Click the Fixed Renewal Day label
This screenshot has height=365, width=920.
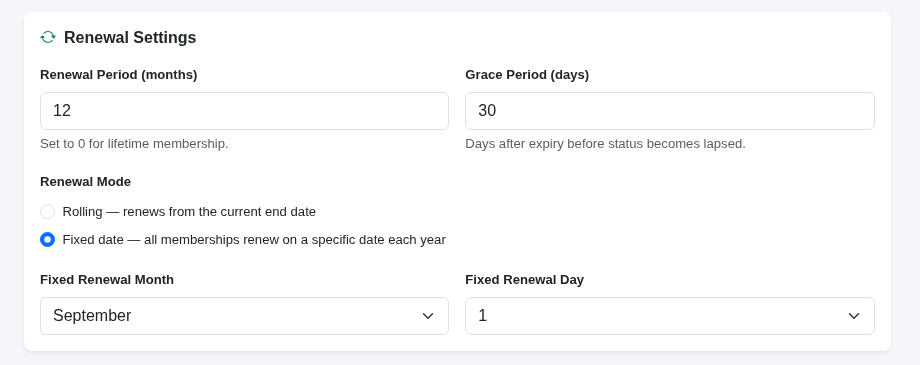coord(524,280)
